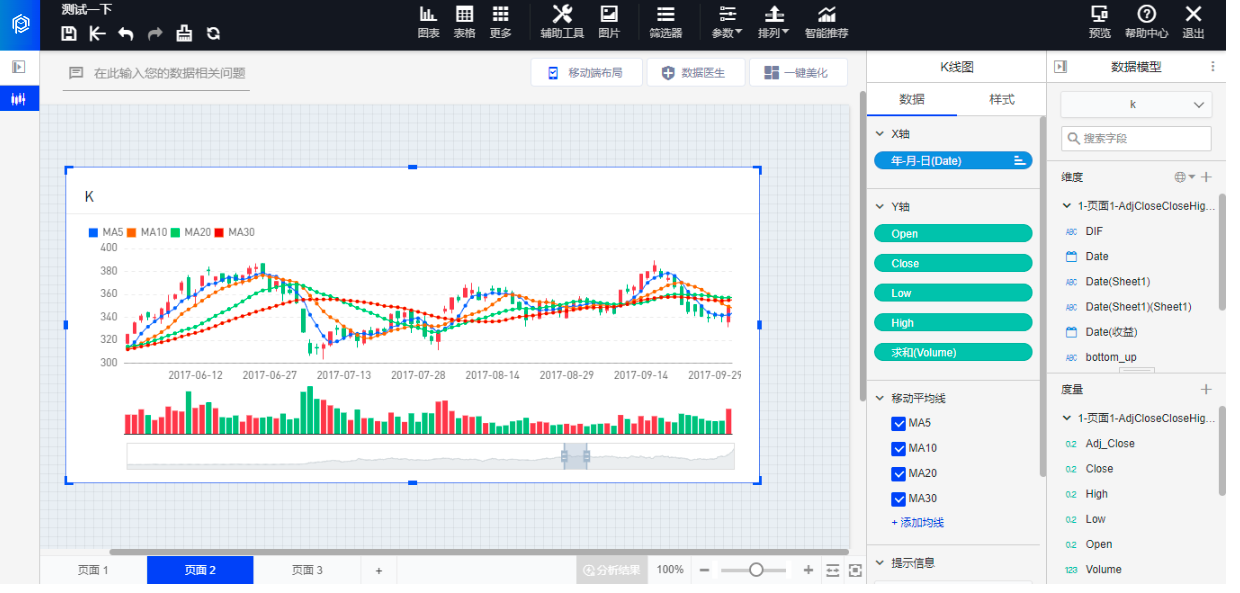Viewport: 1240px width, 593px height.
Task: Collapse the 数据模型 panel icon
Action: (x=1061, y=67)
